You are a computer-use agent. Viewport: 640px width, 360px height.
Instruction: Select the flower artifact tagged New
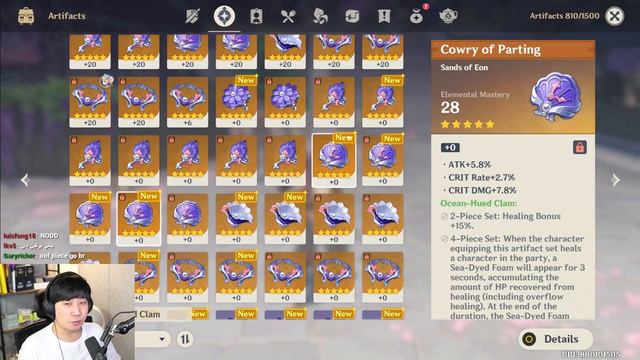click(x=236, y=102)
